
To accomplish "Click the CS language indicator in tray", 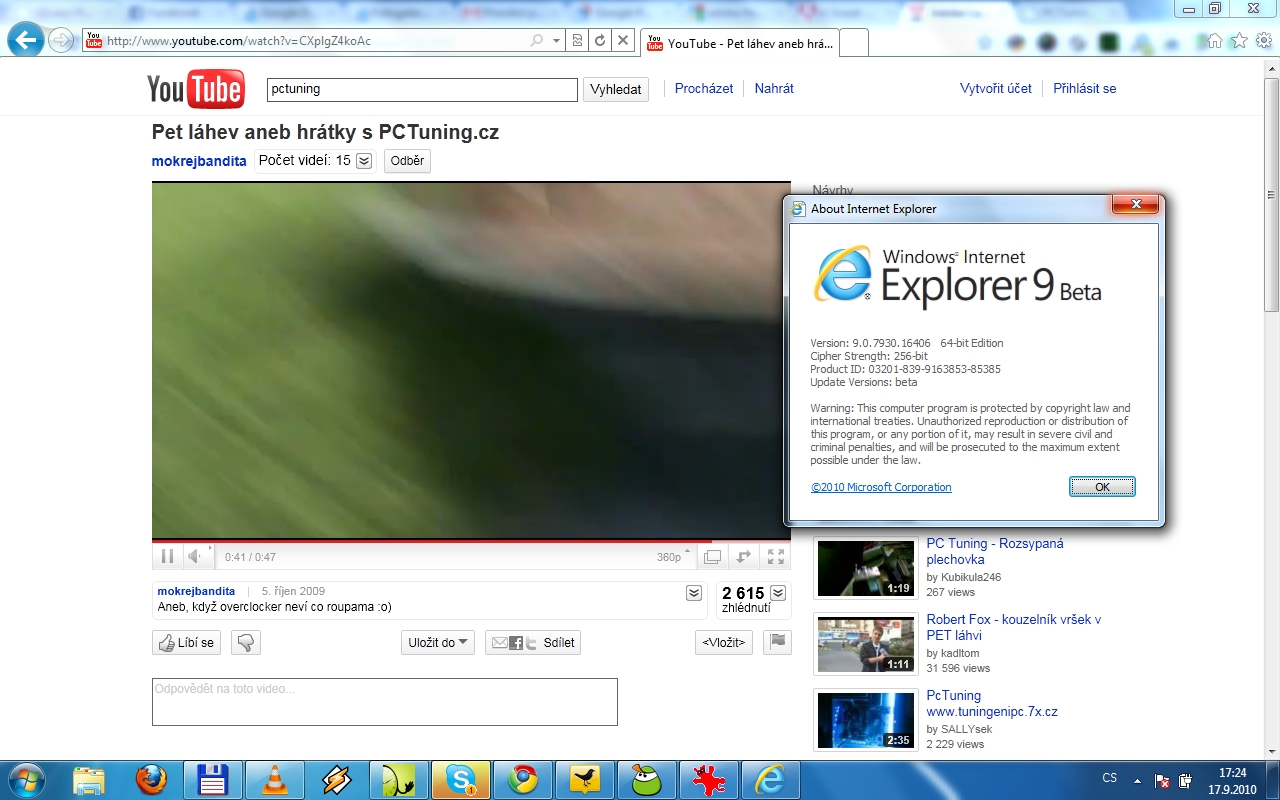I will 1109,778.
